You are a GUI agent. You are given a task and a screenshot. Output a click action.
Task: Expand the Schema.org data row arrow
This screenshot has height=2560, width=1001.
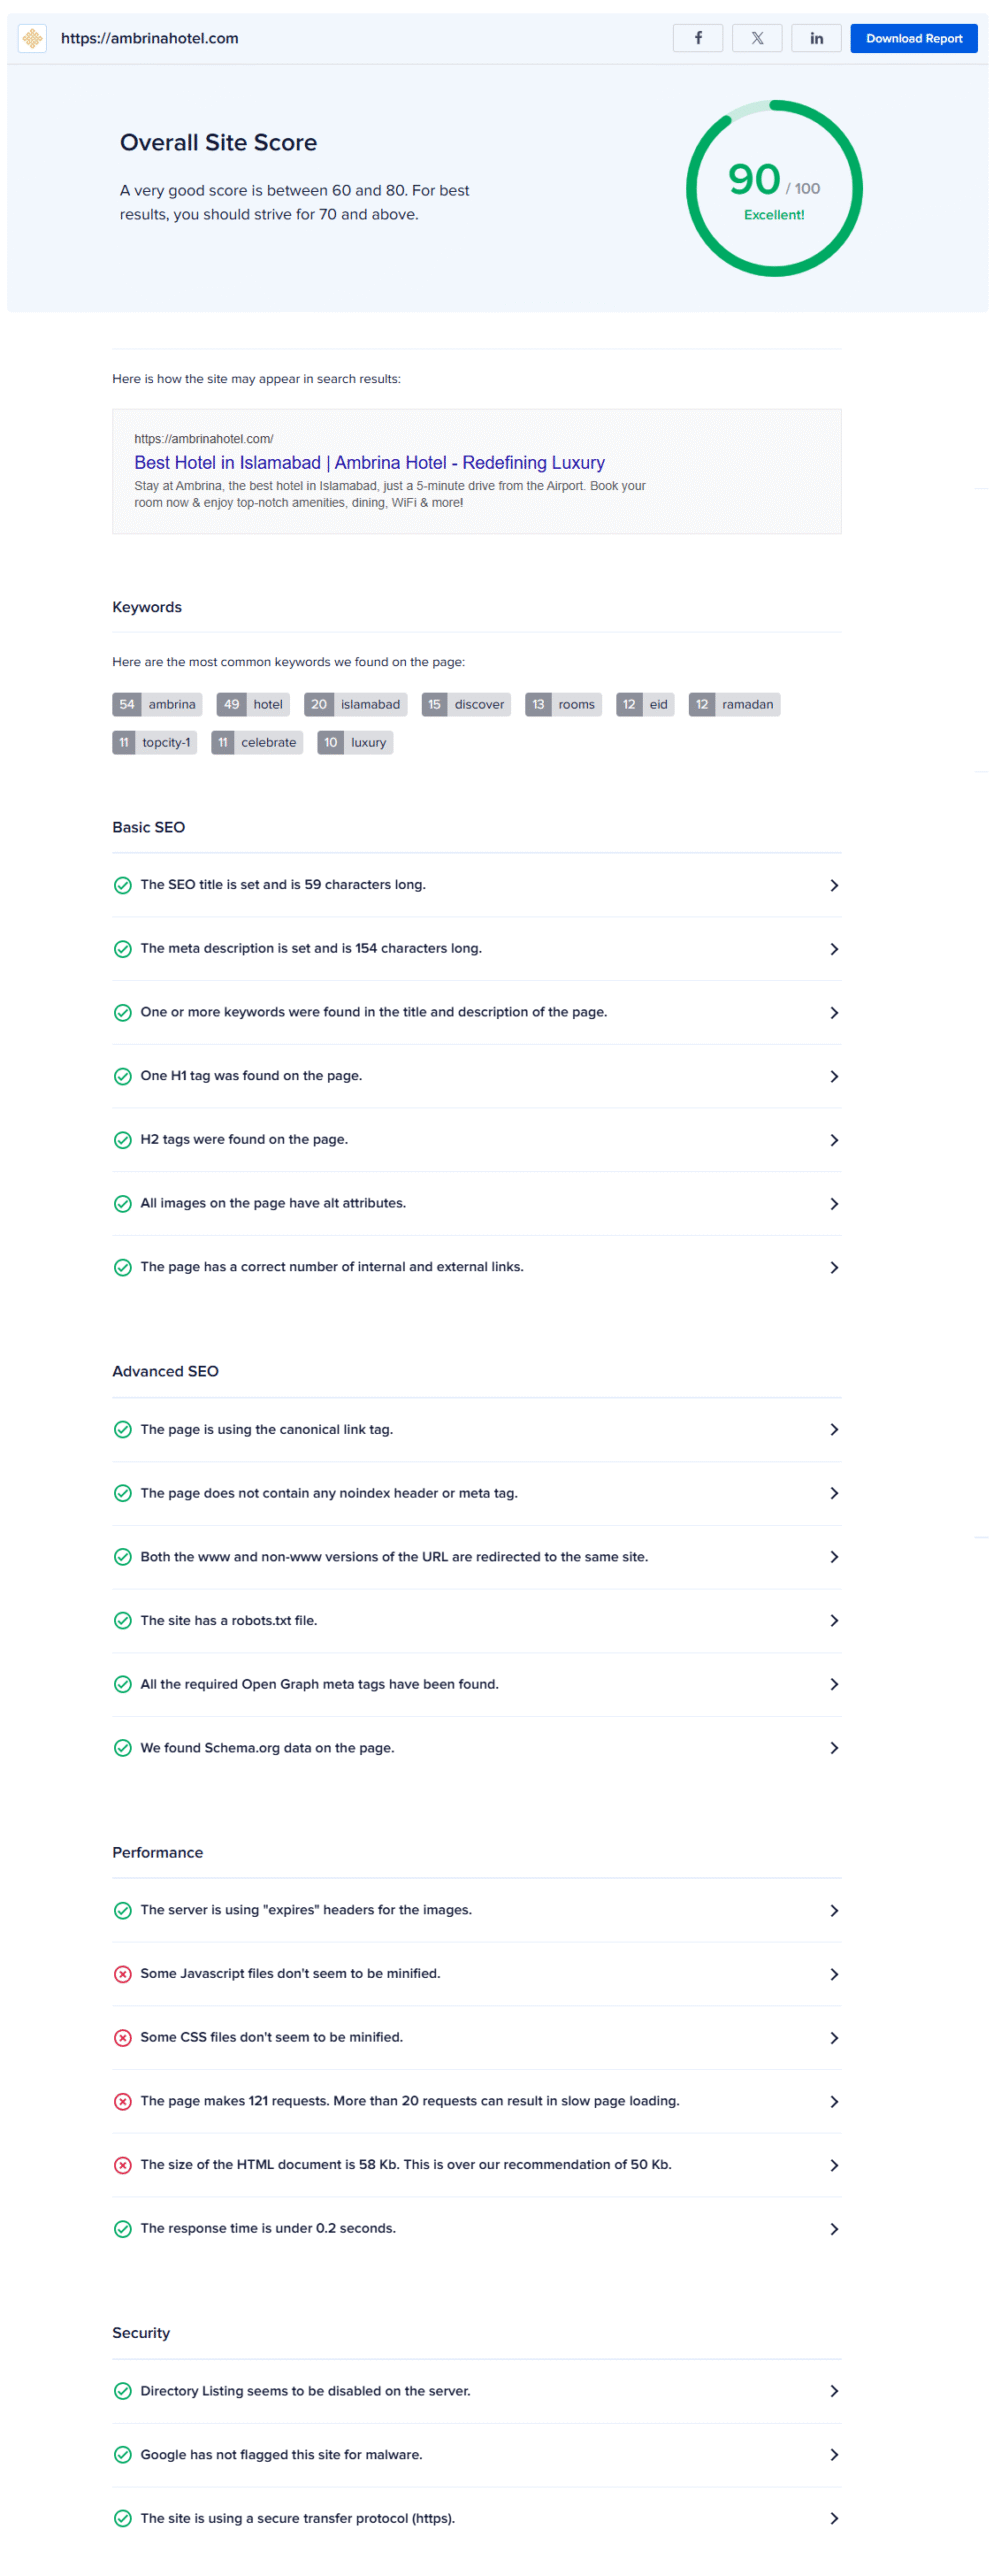click(834, 1748)
